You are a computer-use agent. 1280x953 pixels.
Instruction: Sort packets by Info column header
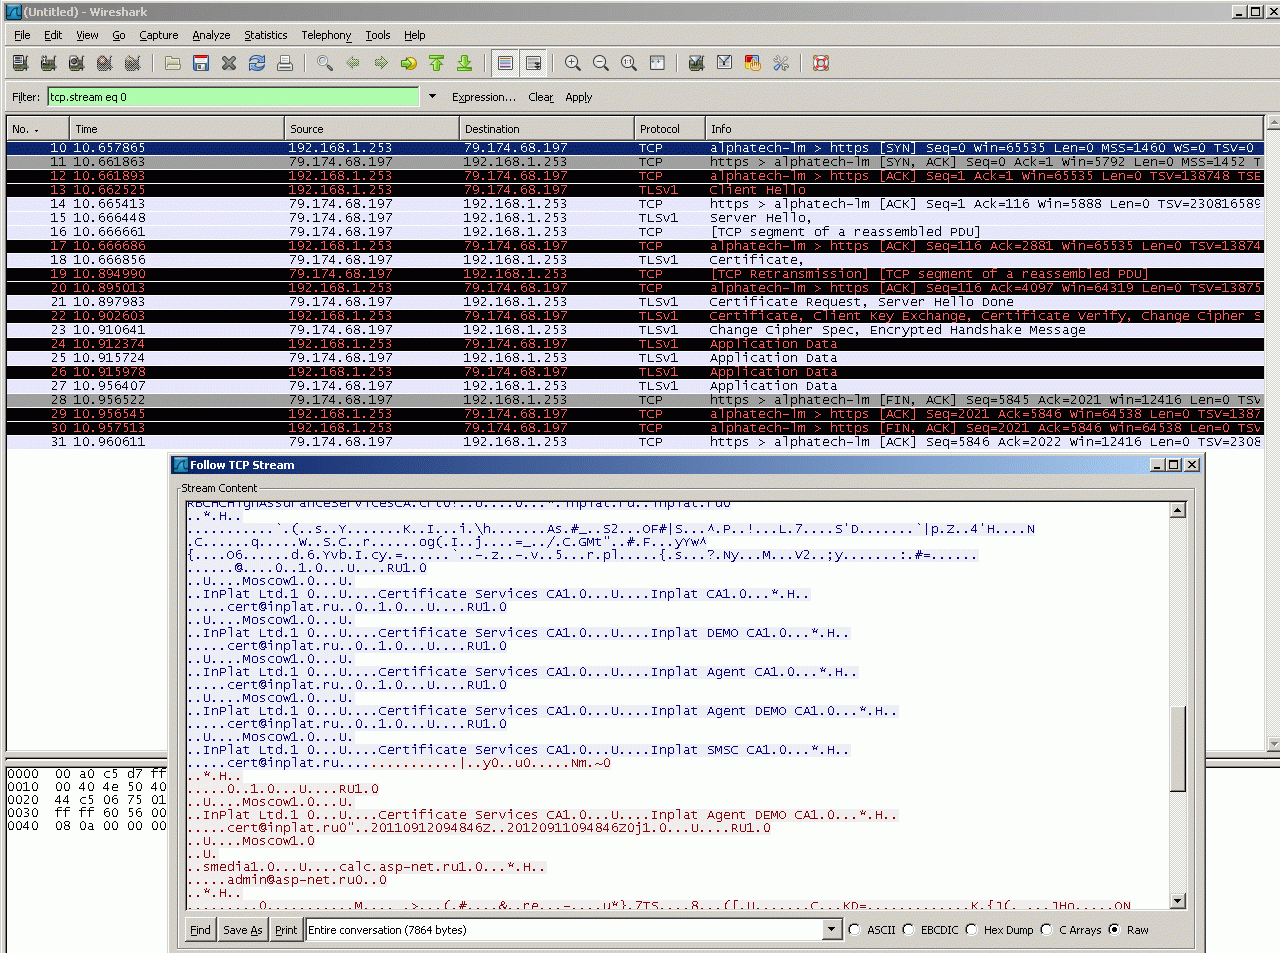tap(985, 129)
